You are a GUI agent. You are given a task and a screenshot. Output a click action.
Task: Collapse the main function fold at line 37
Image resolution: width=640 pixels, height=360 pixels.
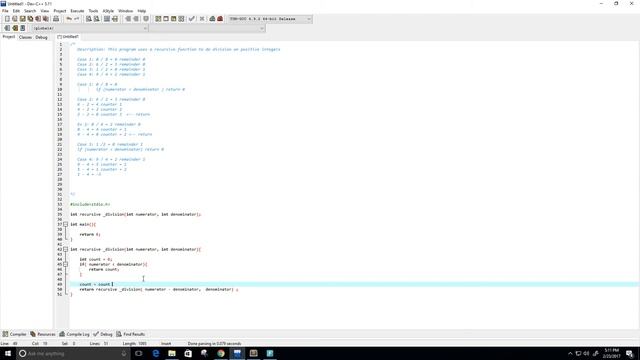65,224
